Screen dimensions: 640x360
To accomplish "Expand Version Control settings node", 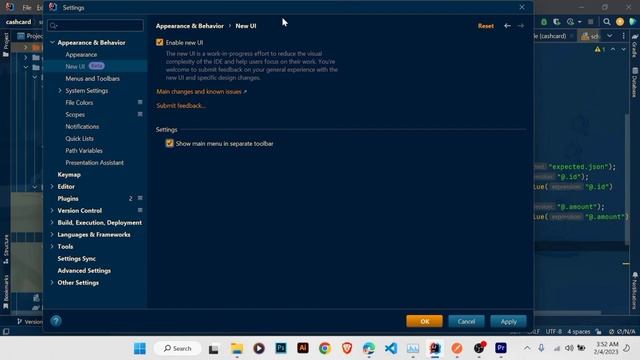I will 52,211.
